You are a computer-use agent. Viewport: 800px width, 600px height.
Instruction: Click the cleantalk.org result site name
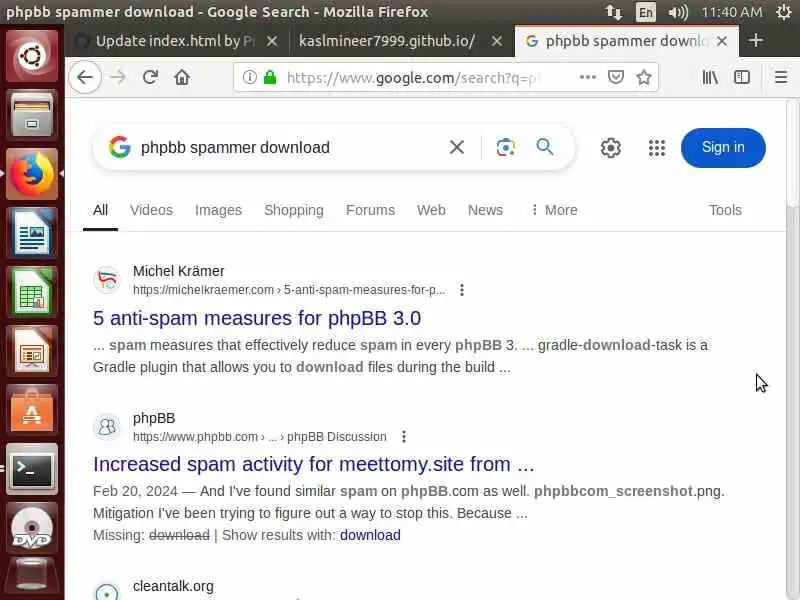coord(173,586)
